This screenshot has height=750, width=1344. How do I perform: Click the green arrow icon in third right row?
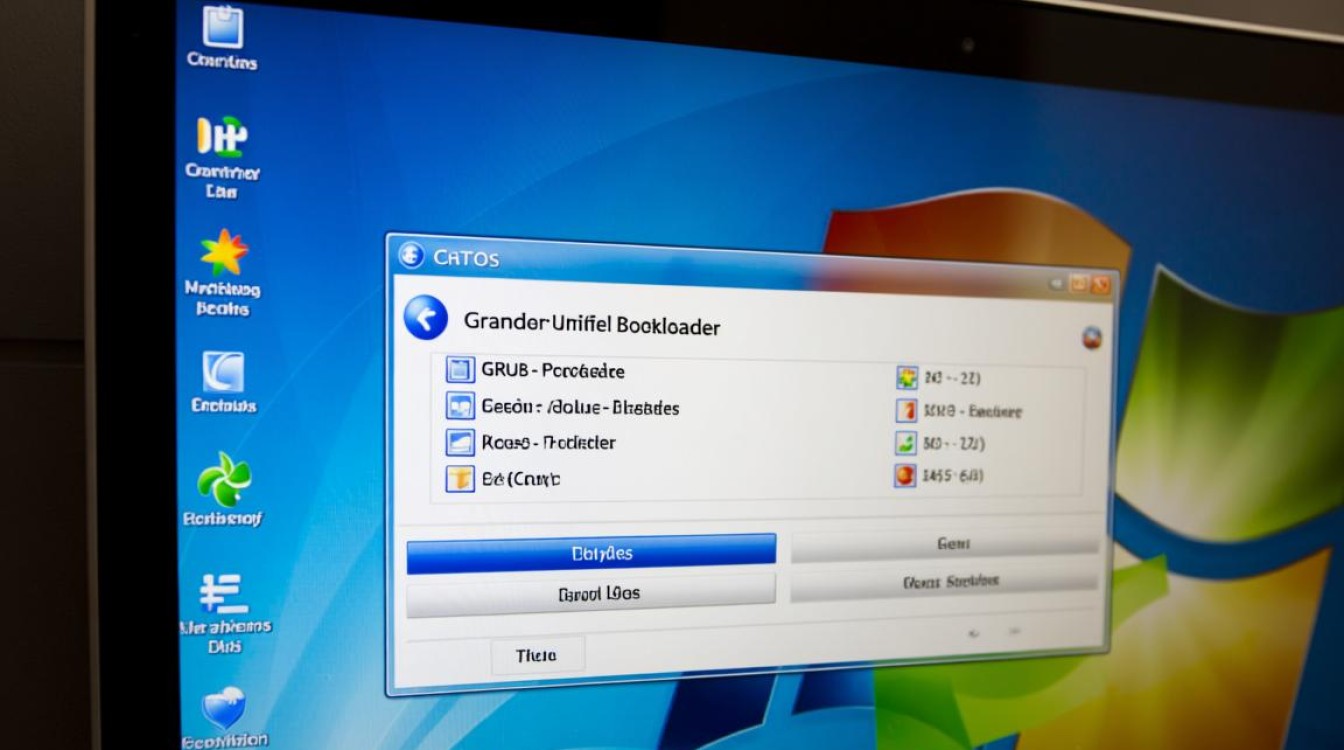tap(906, 443)
